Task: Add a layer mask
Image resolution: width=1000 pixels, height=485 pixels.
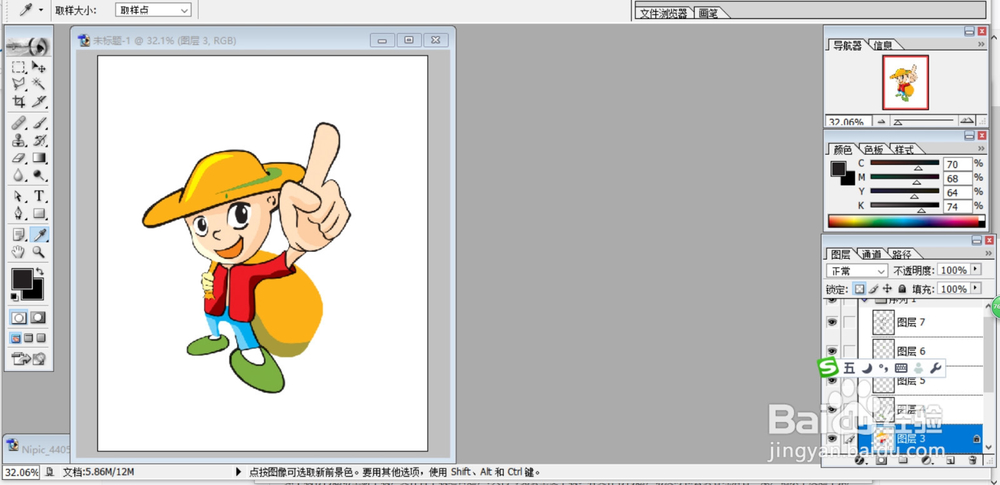Action: point(881,459)
